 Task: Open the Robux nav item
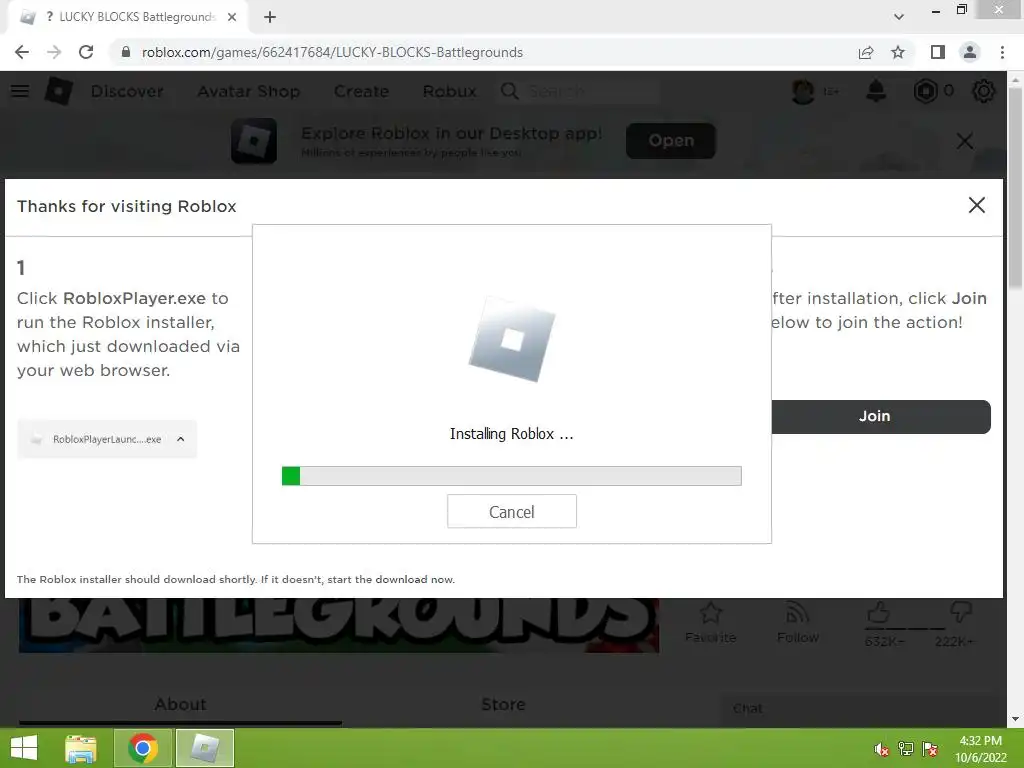449,91
